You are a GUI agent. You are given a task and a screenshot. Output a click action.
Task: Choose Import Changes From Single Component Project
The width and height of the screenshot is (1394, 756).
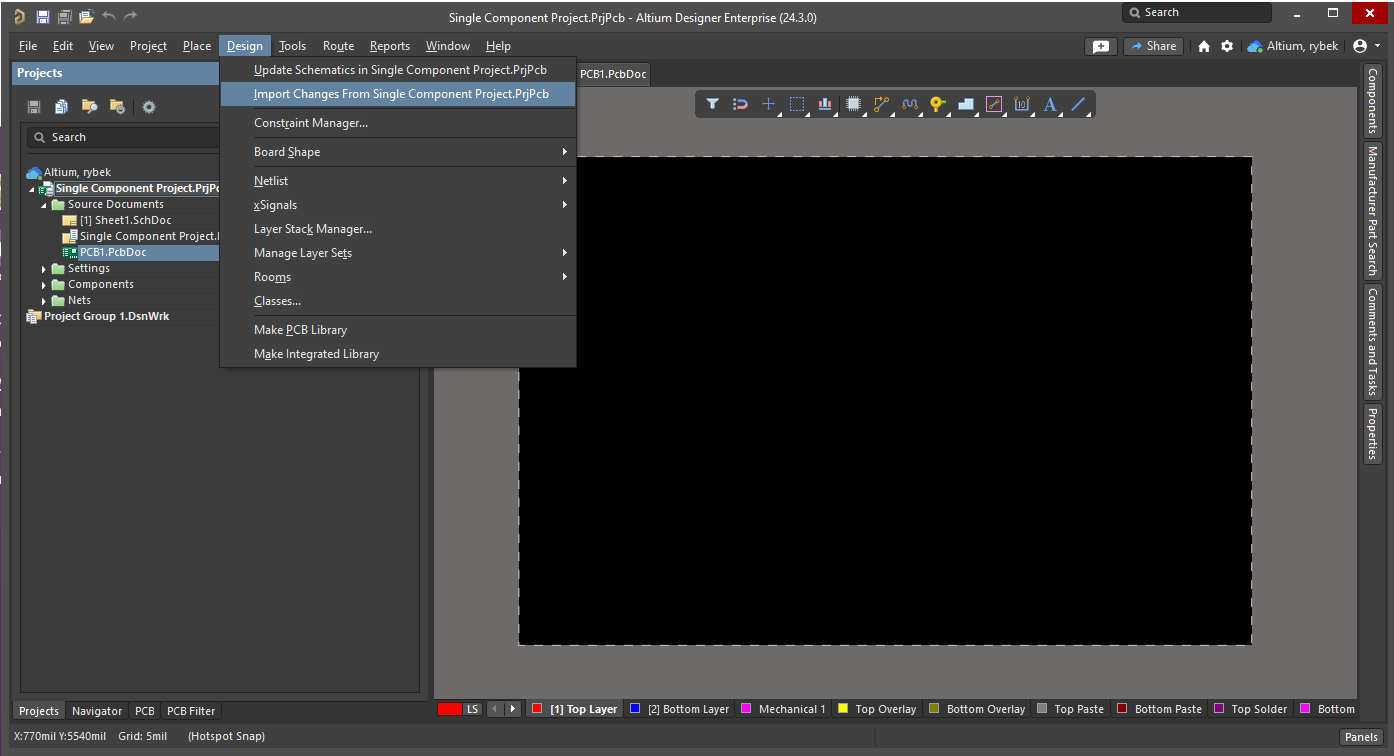(x=398, y=94)
